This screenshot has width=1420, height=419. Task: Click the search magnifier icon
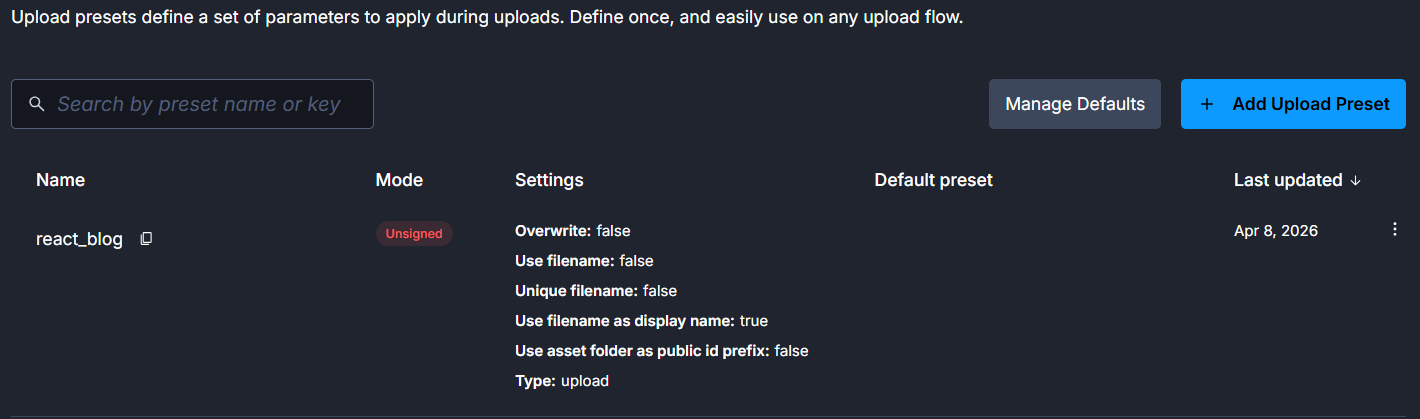coord(37,104)
